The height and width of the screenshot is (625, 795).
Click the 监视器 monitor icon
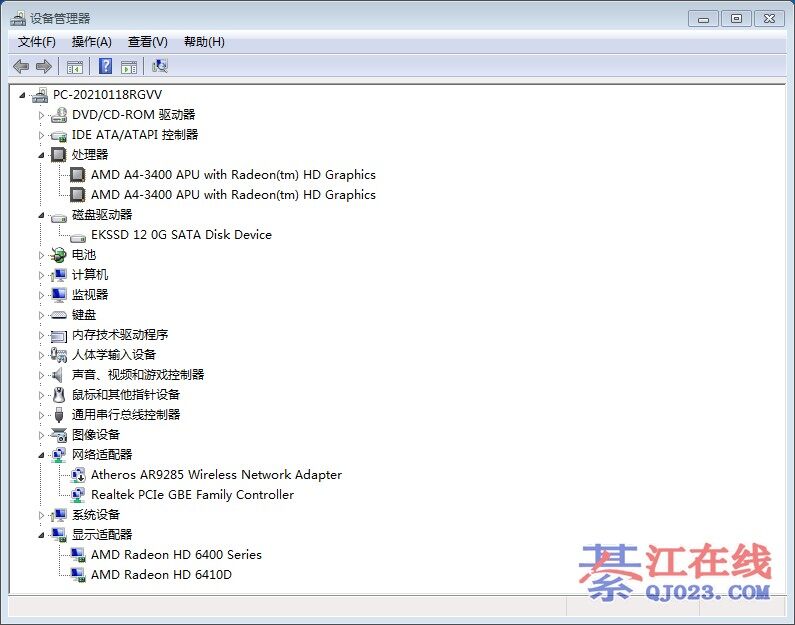tap(59, 295)
